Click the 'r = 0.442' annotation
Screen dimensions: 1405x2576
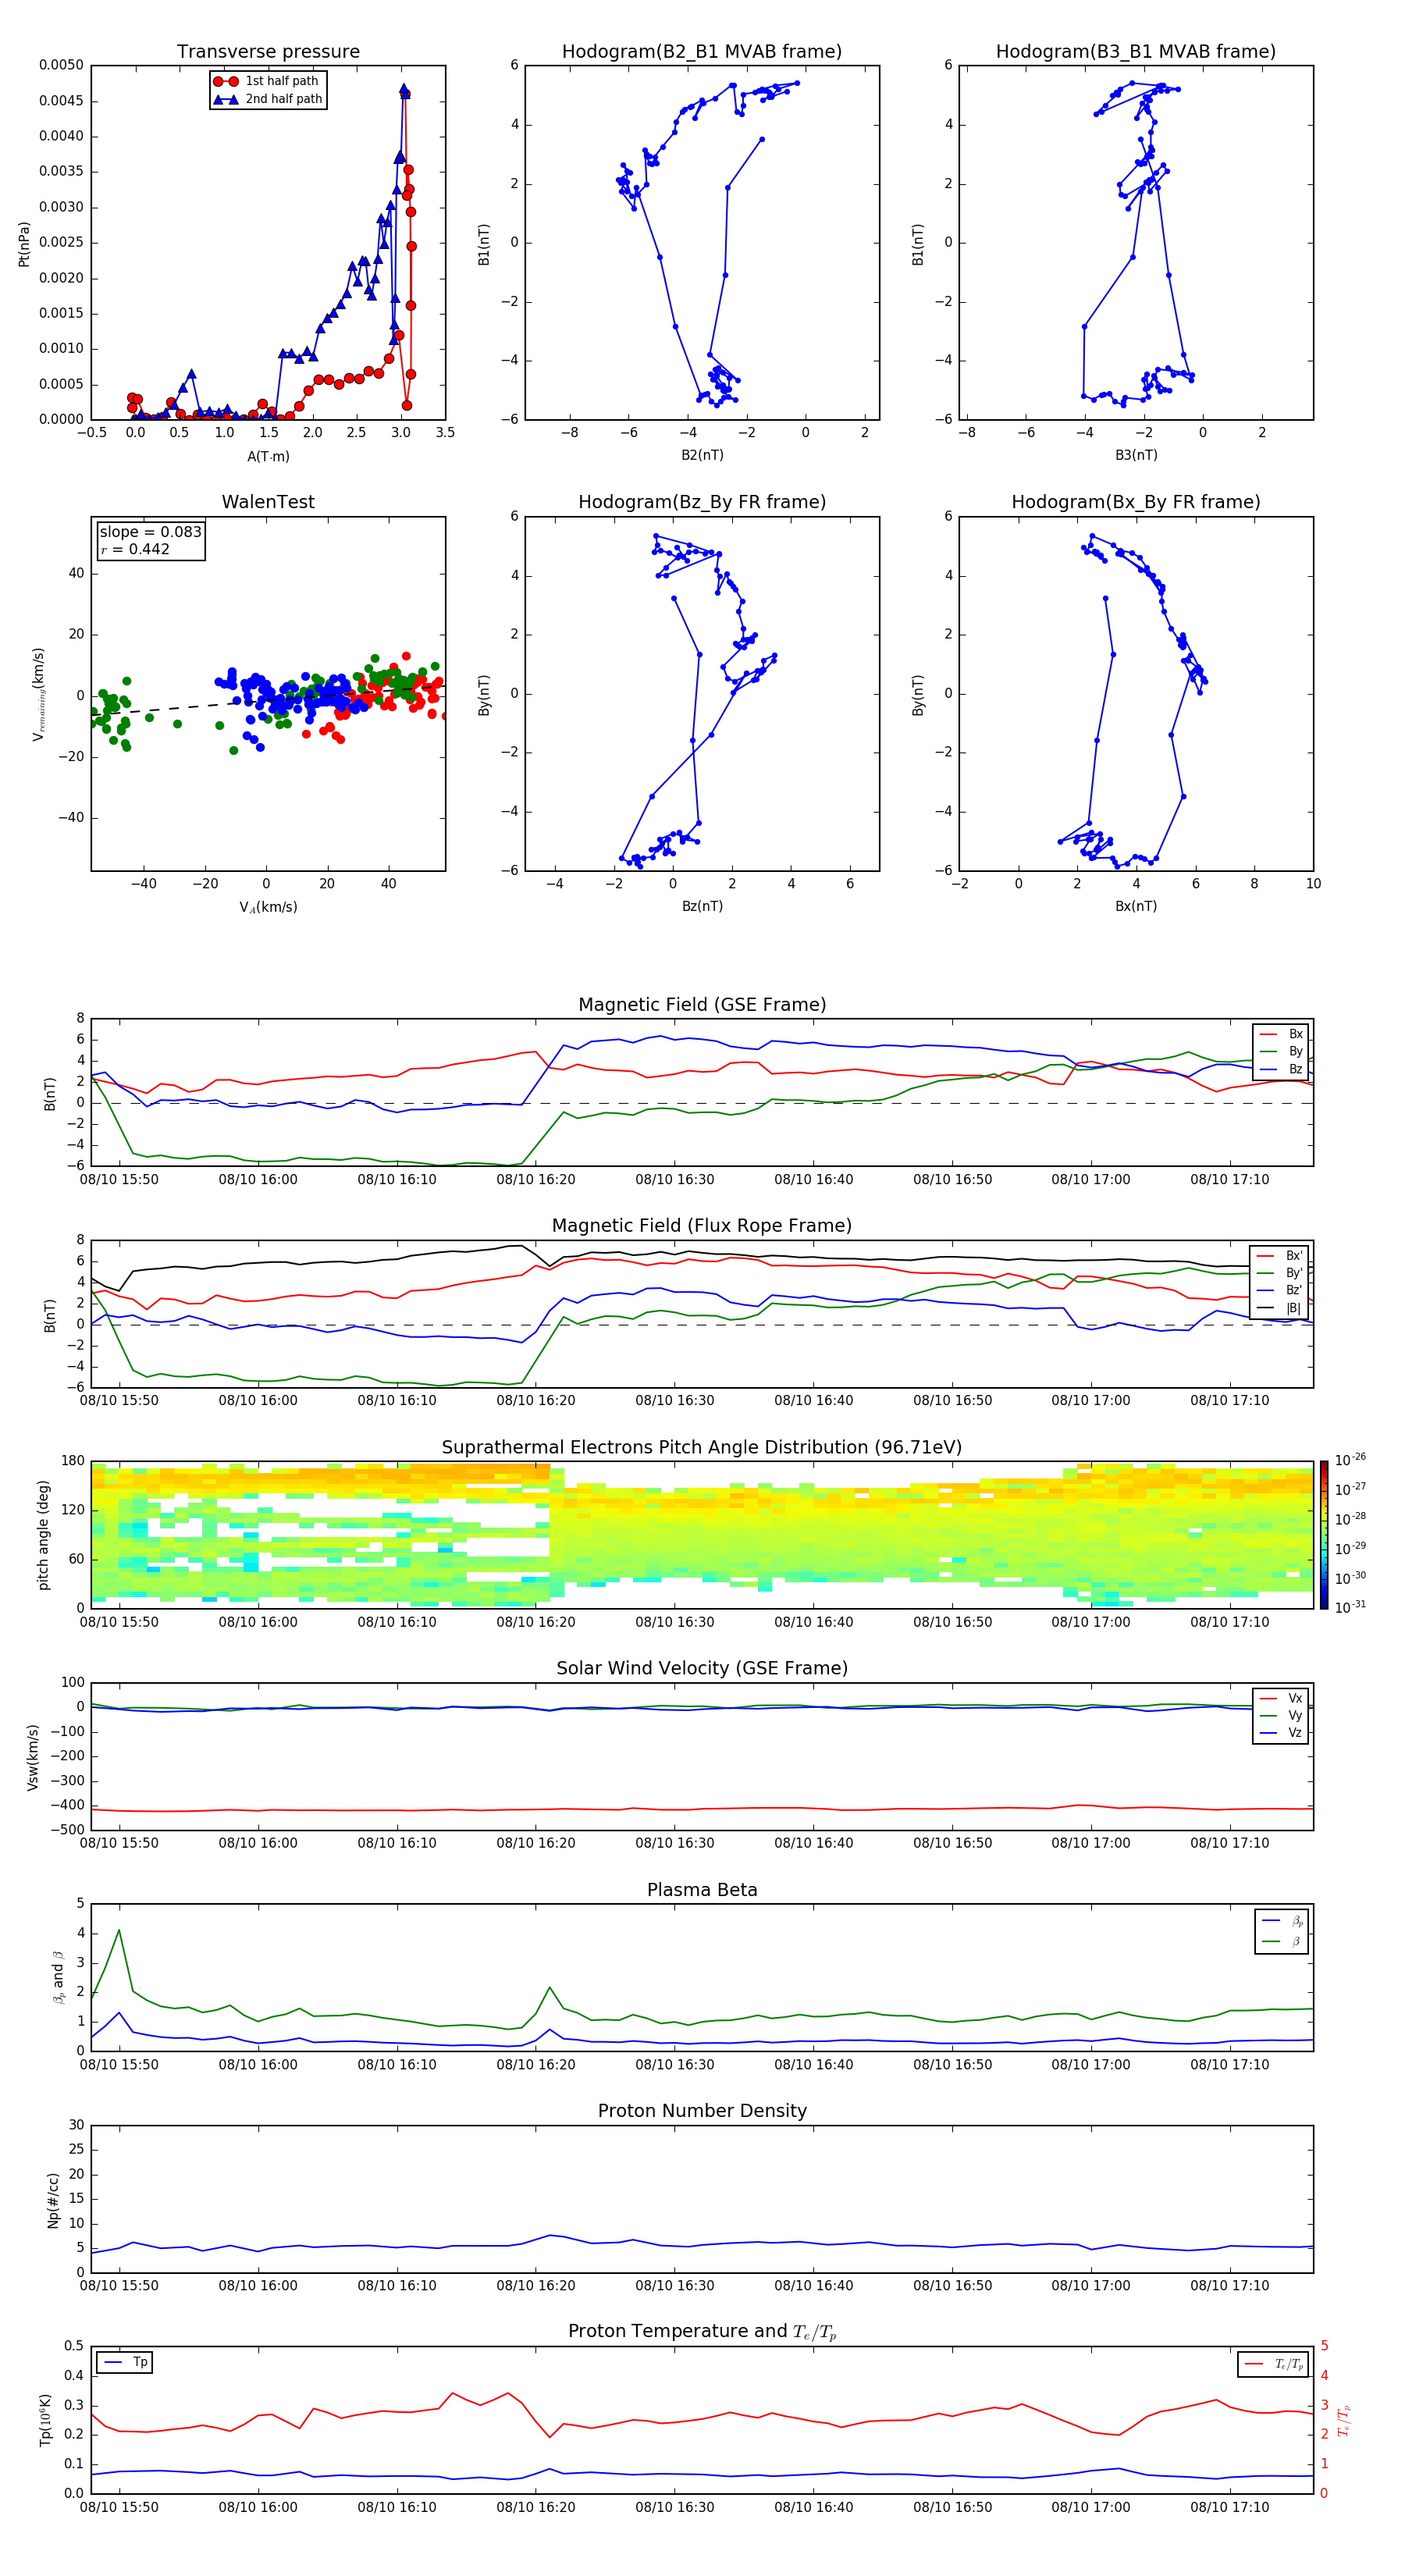[x=135, y=549]
